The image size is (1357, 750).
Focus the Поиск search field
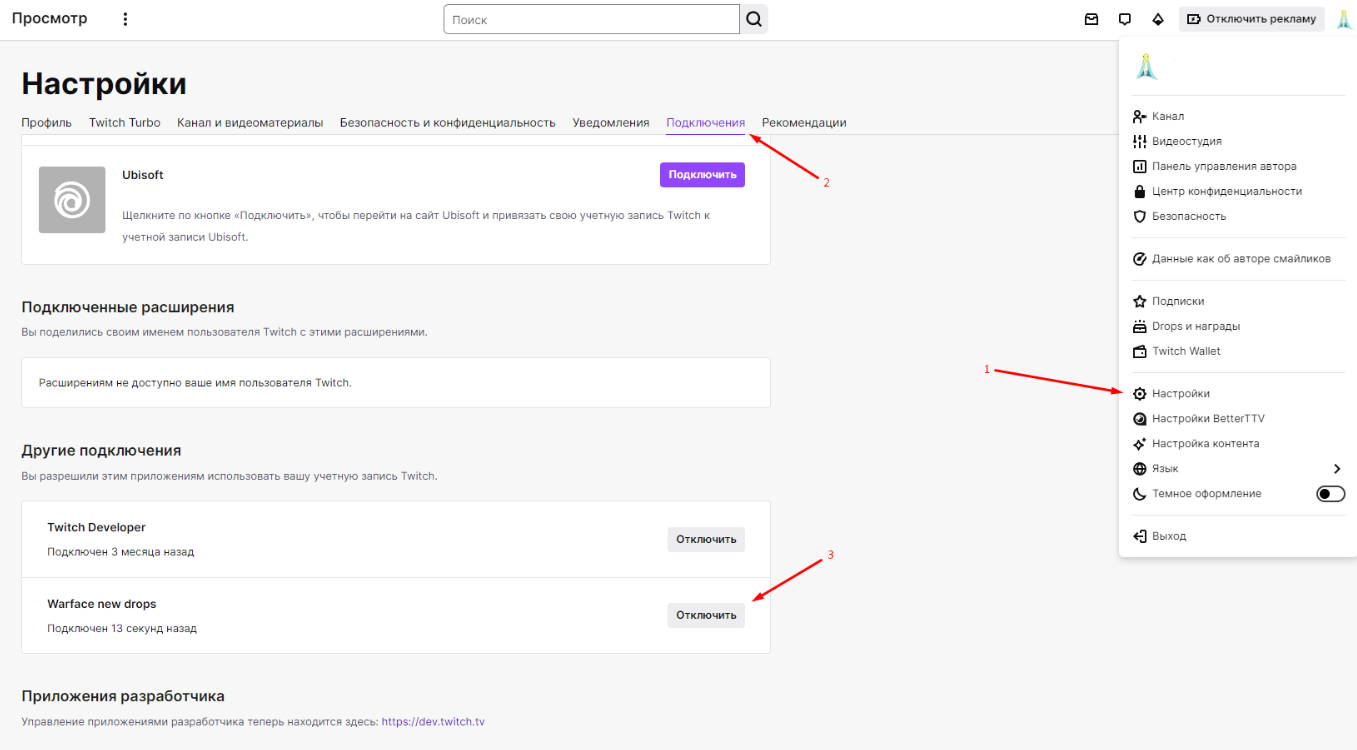click(592, 19)
